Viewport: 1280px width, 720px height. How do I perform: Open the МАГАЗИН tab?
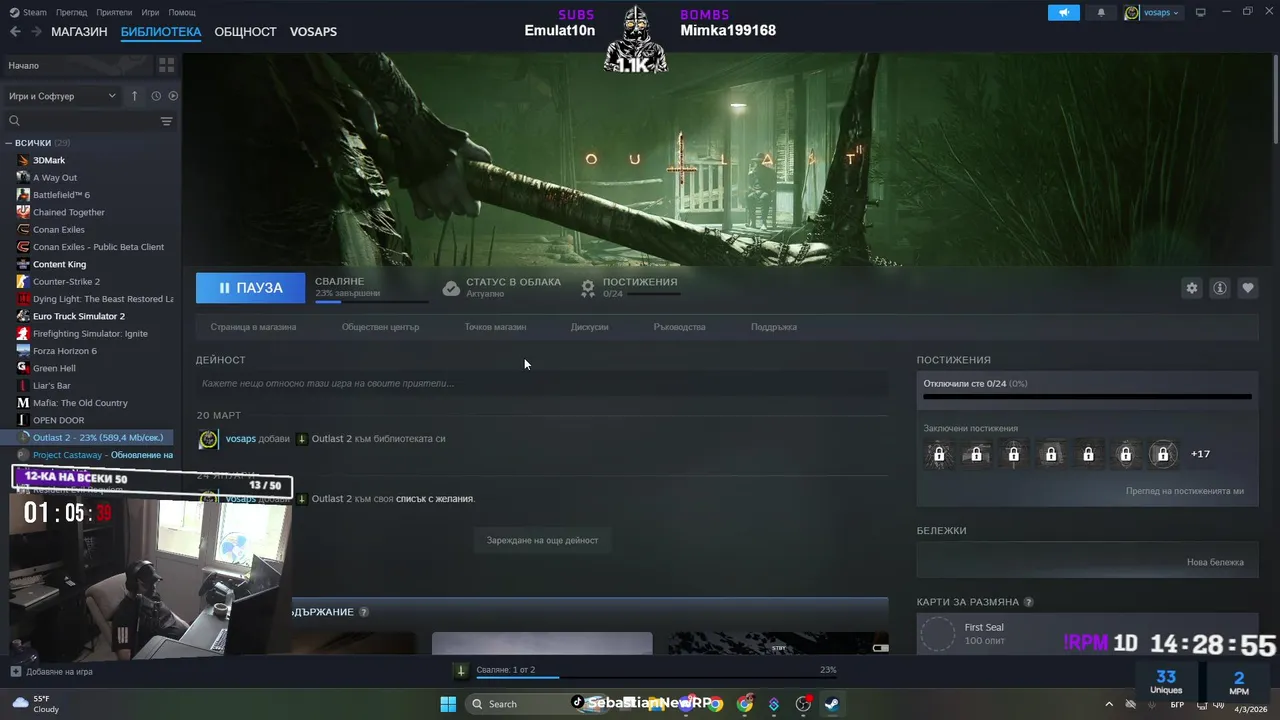tap(79, 32)
